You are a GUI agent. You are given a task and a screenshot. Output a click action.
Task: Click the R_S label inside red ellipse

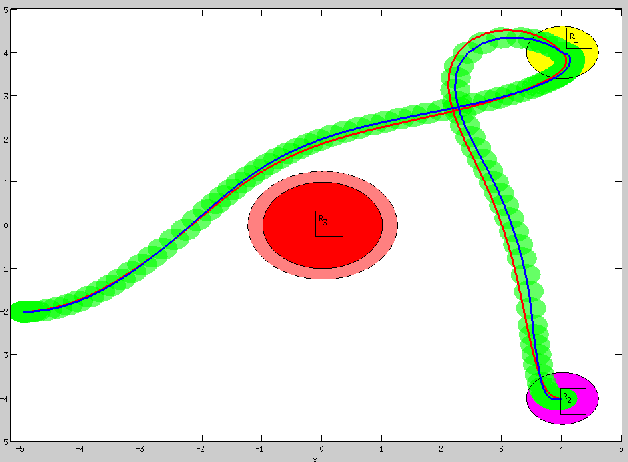322,217
